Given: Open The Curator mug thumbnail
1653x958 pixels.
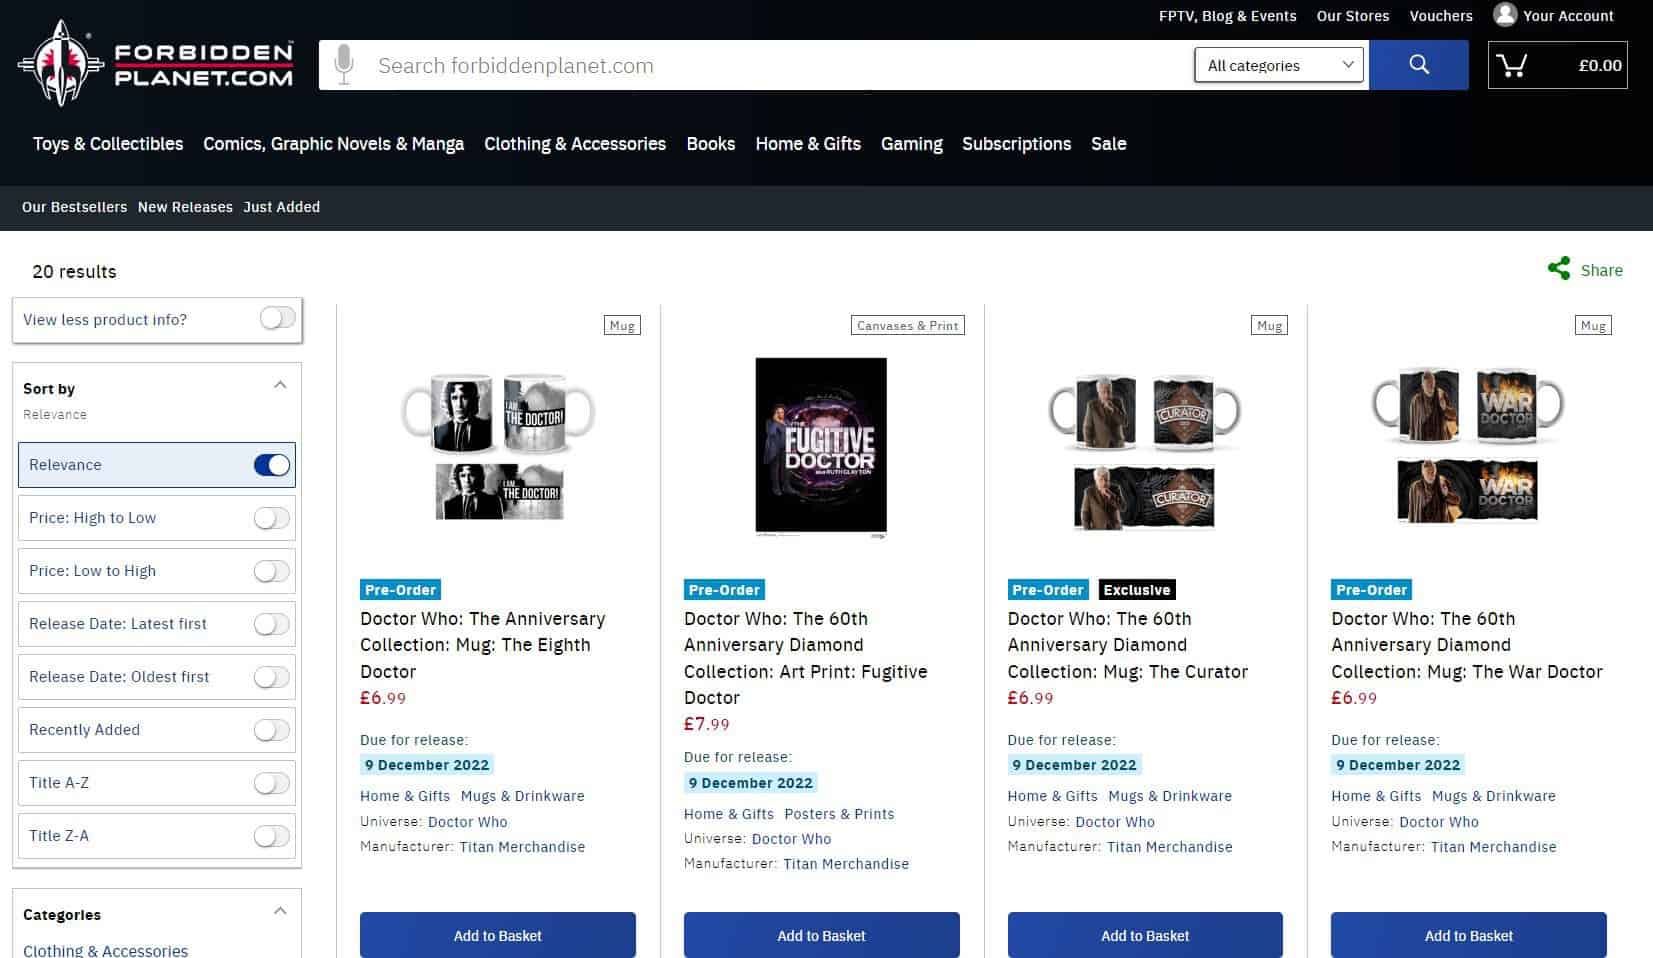Looking at the screenshot, I should pos(1145,451).
